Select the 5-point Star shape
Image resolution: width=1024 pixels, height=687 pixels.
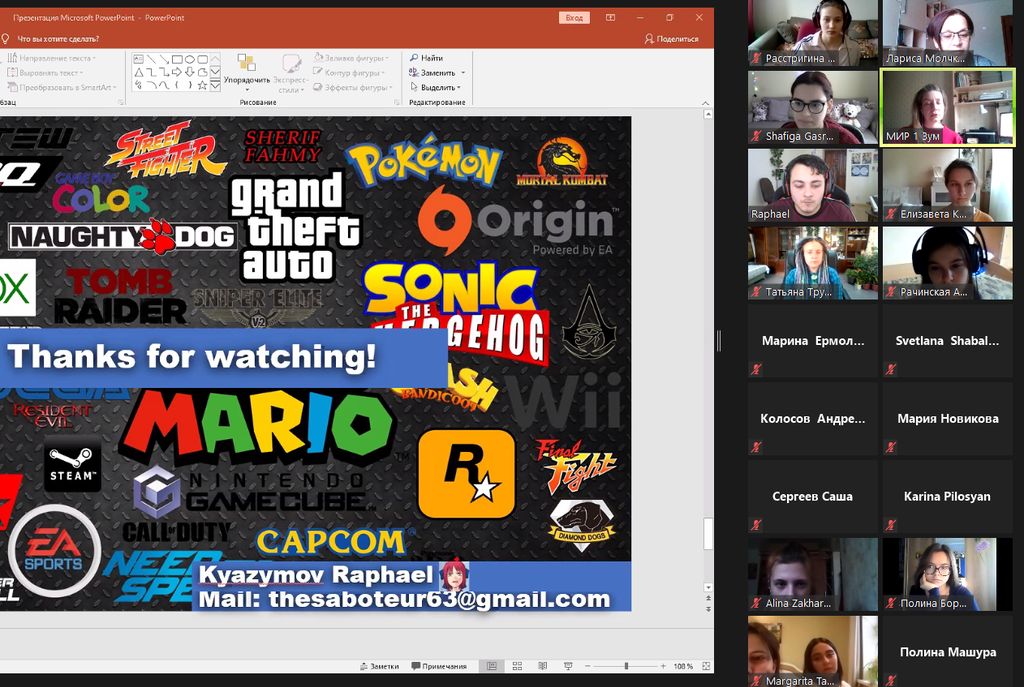pyautogui.click(x=202, y=85)
